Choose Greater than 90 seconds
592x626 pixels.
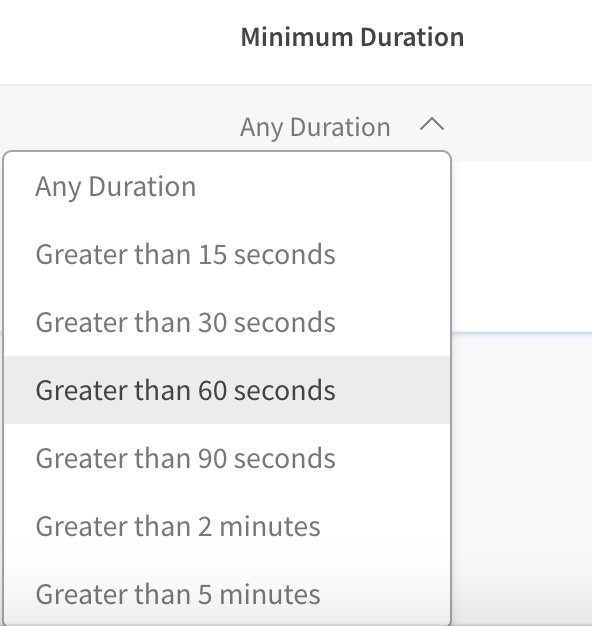tap(227, 458)
